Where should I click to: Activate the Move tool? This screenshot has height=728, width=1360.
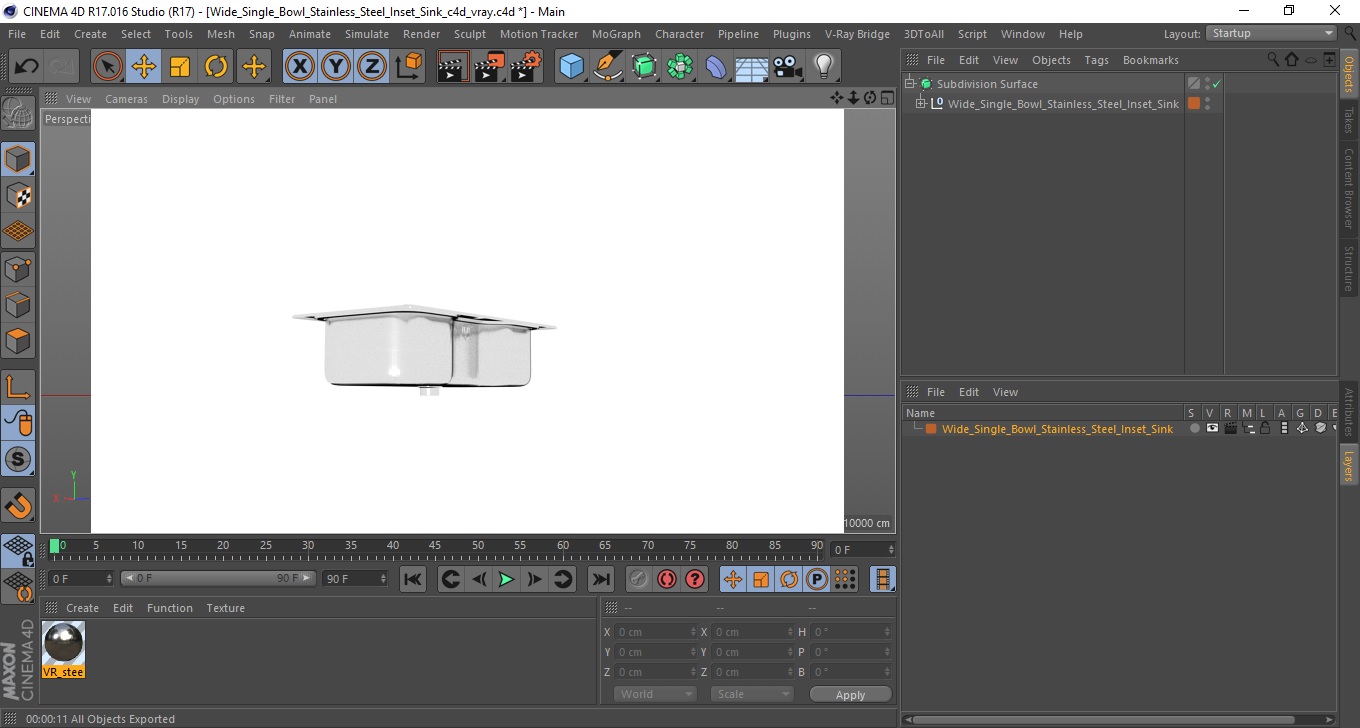coord(144,67)
